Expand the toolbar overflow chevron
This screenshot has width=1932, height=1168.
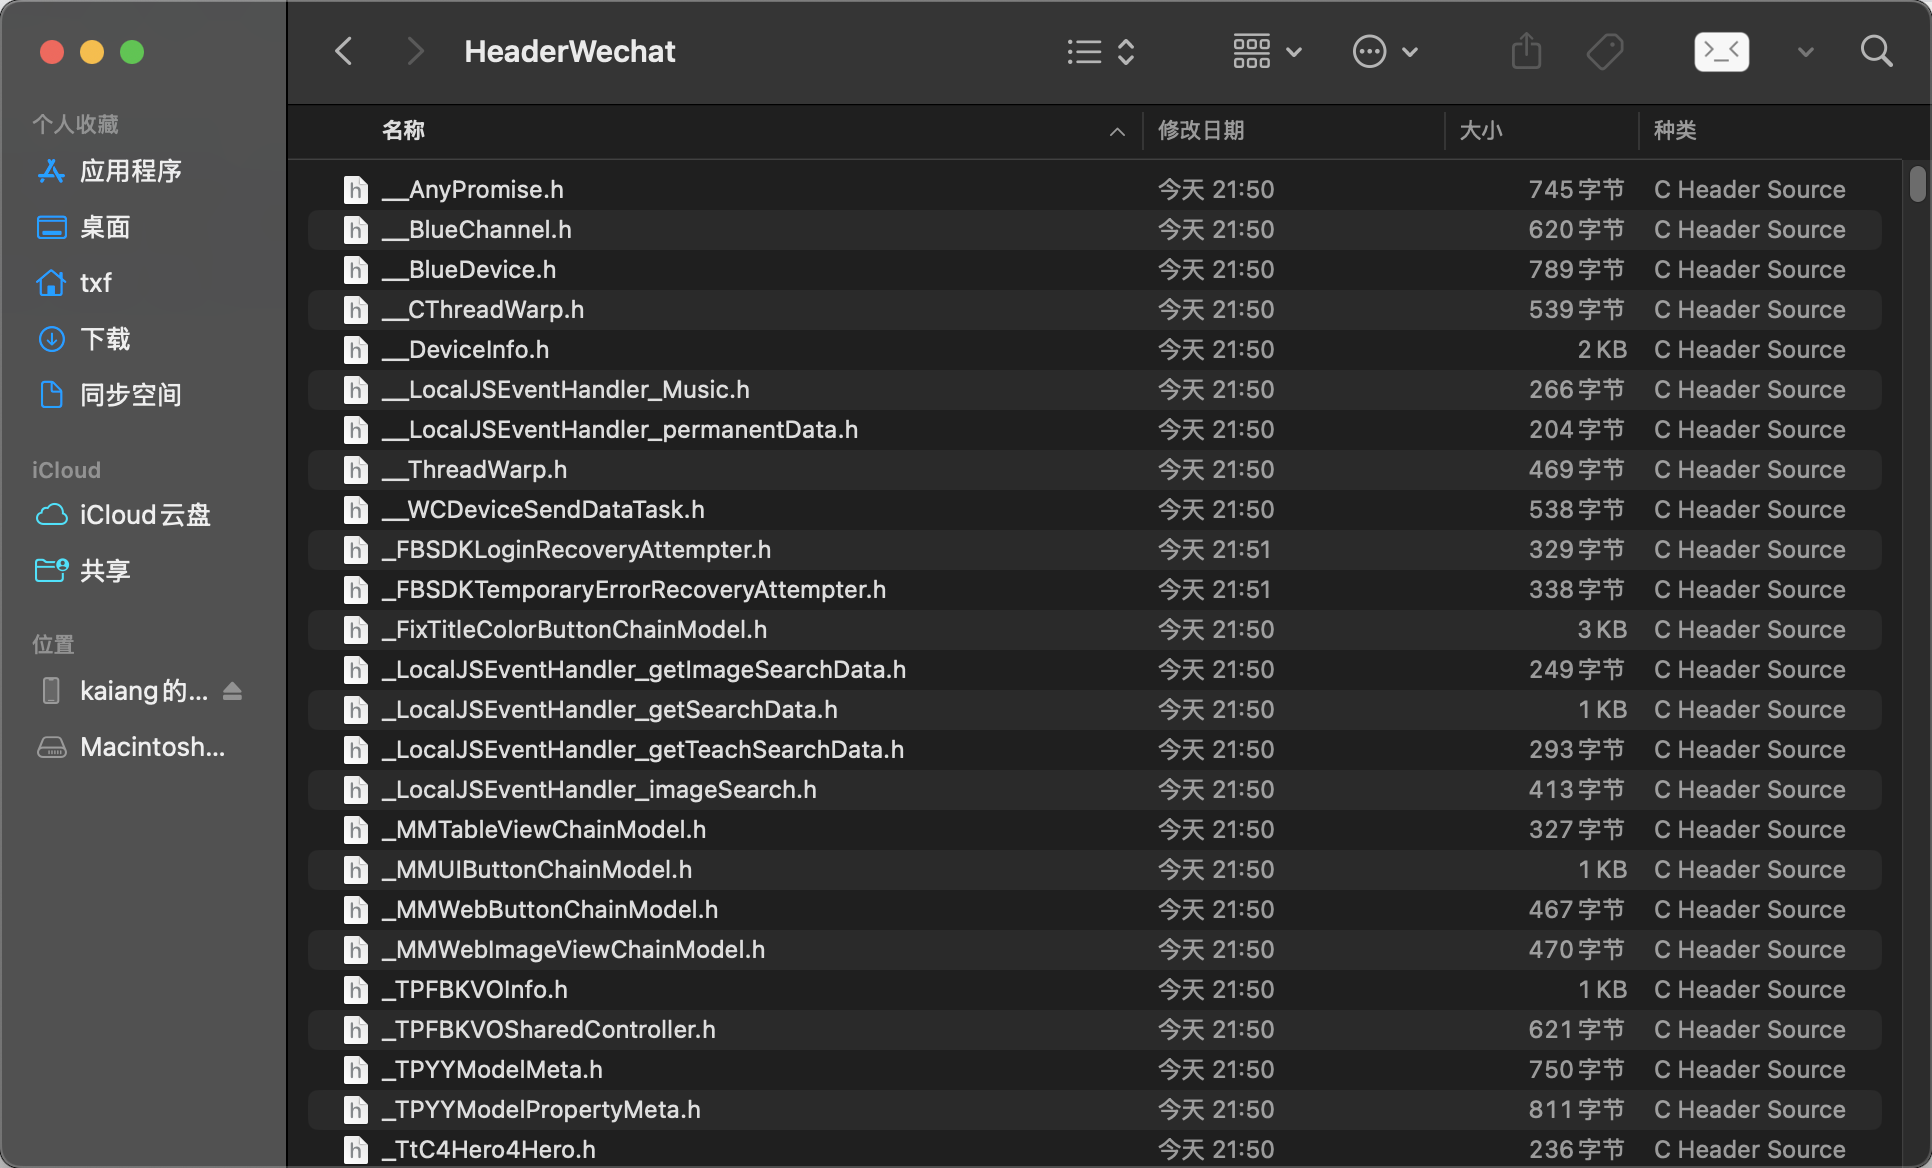click(x=1805, y=52)
